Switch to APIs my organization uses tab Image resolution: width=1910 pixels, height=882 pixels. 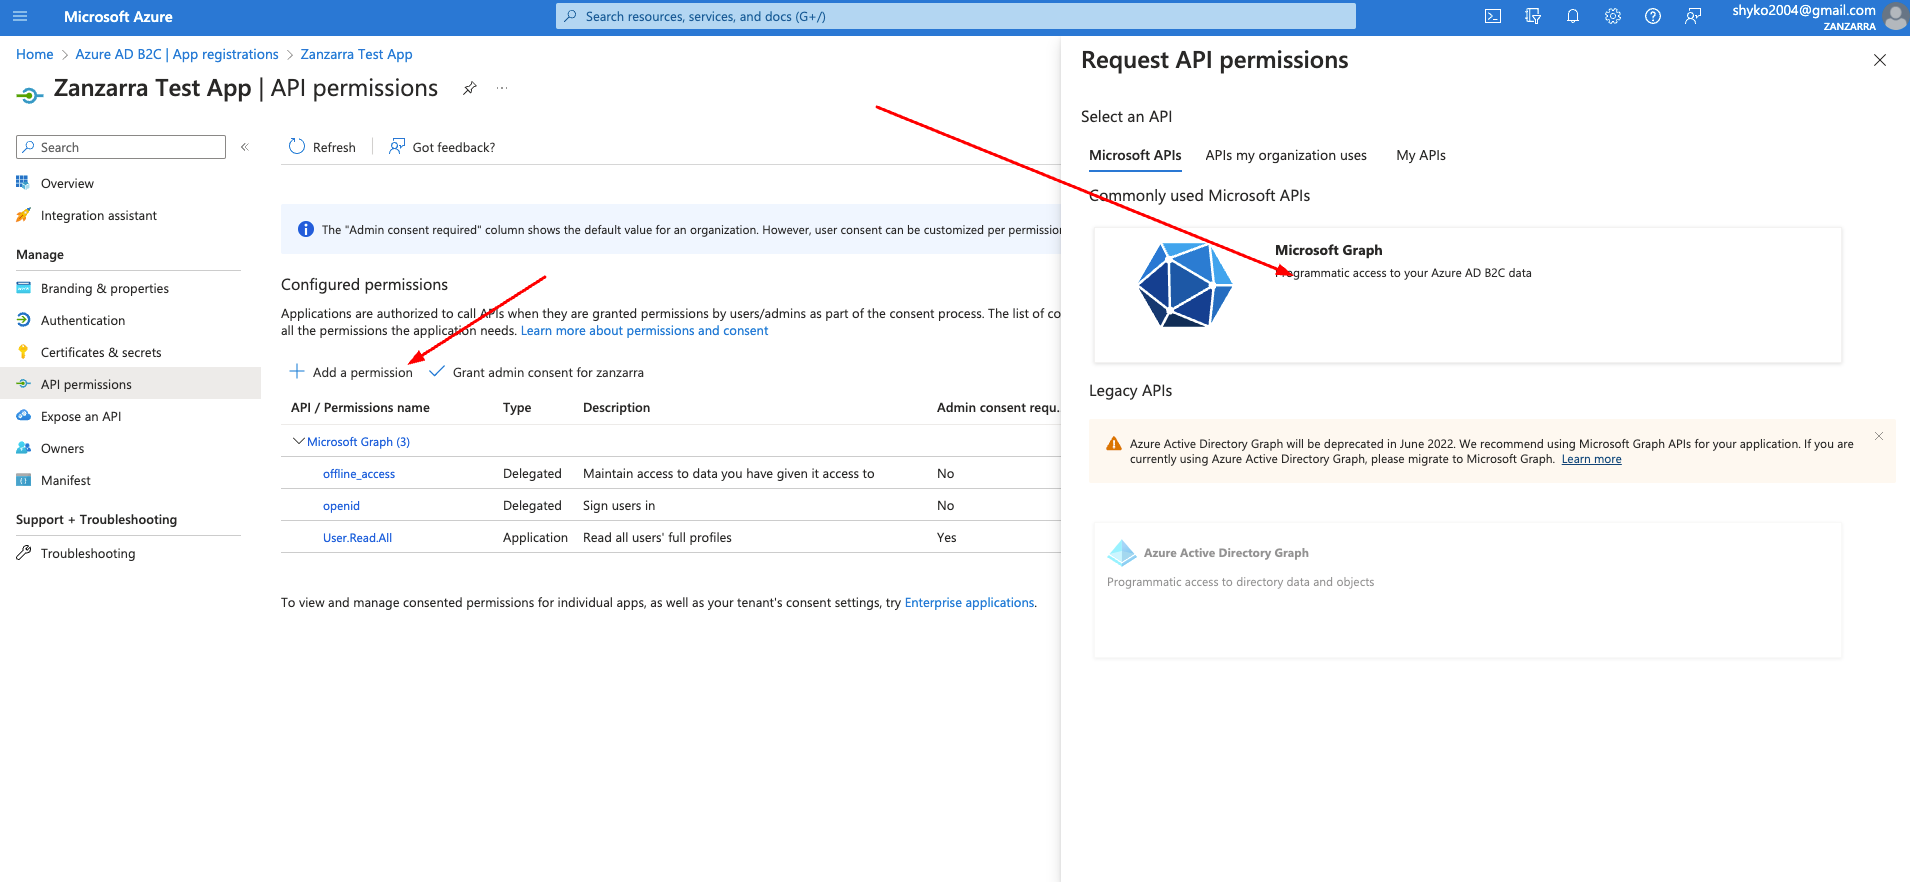[x=1286, y=155]
